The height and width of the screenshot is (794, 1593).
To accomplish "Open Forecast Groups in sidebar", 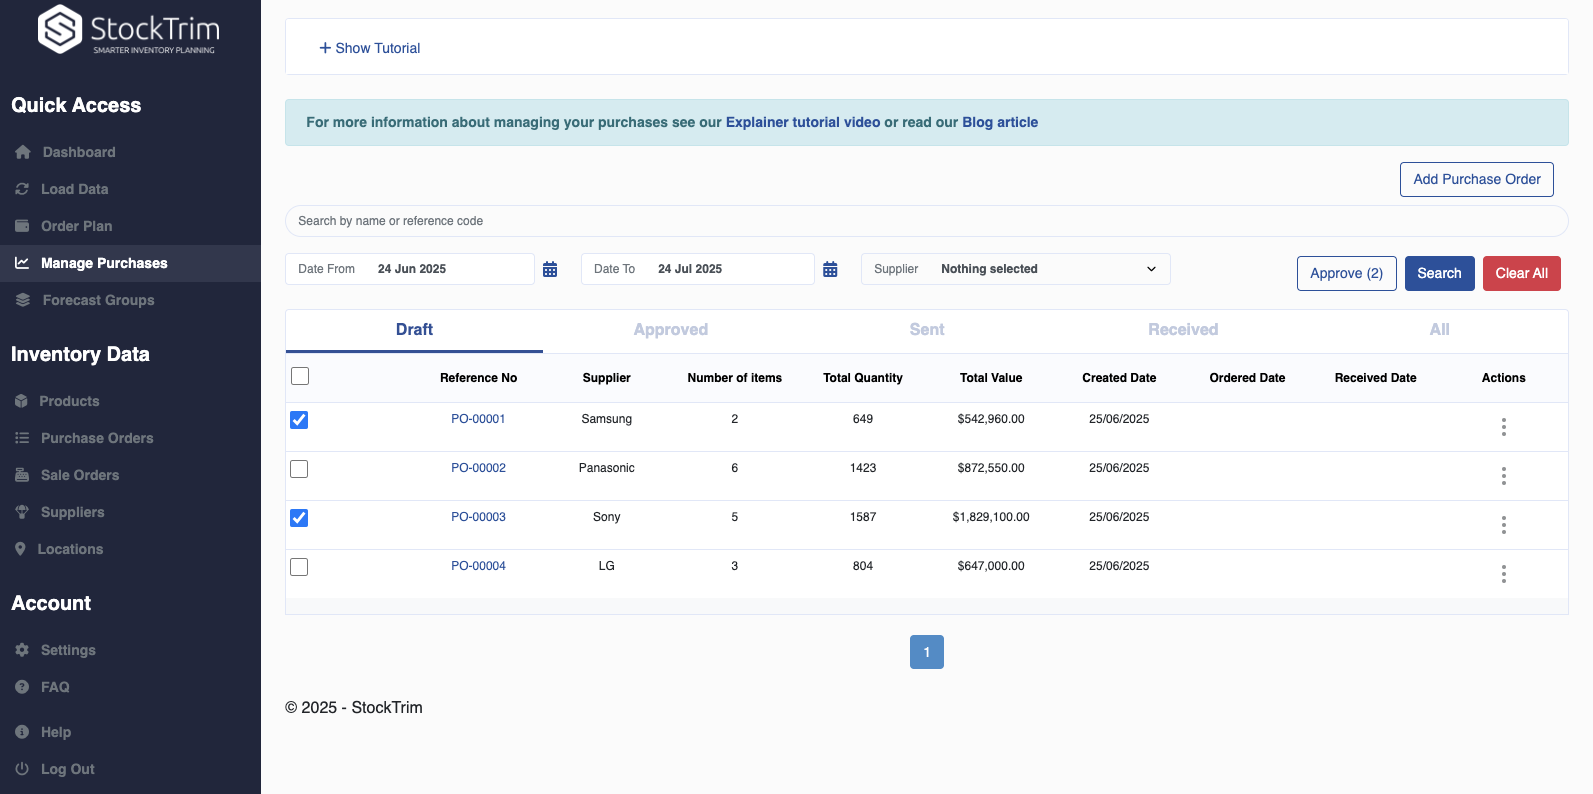I will [98, 300].
